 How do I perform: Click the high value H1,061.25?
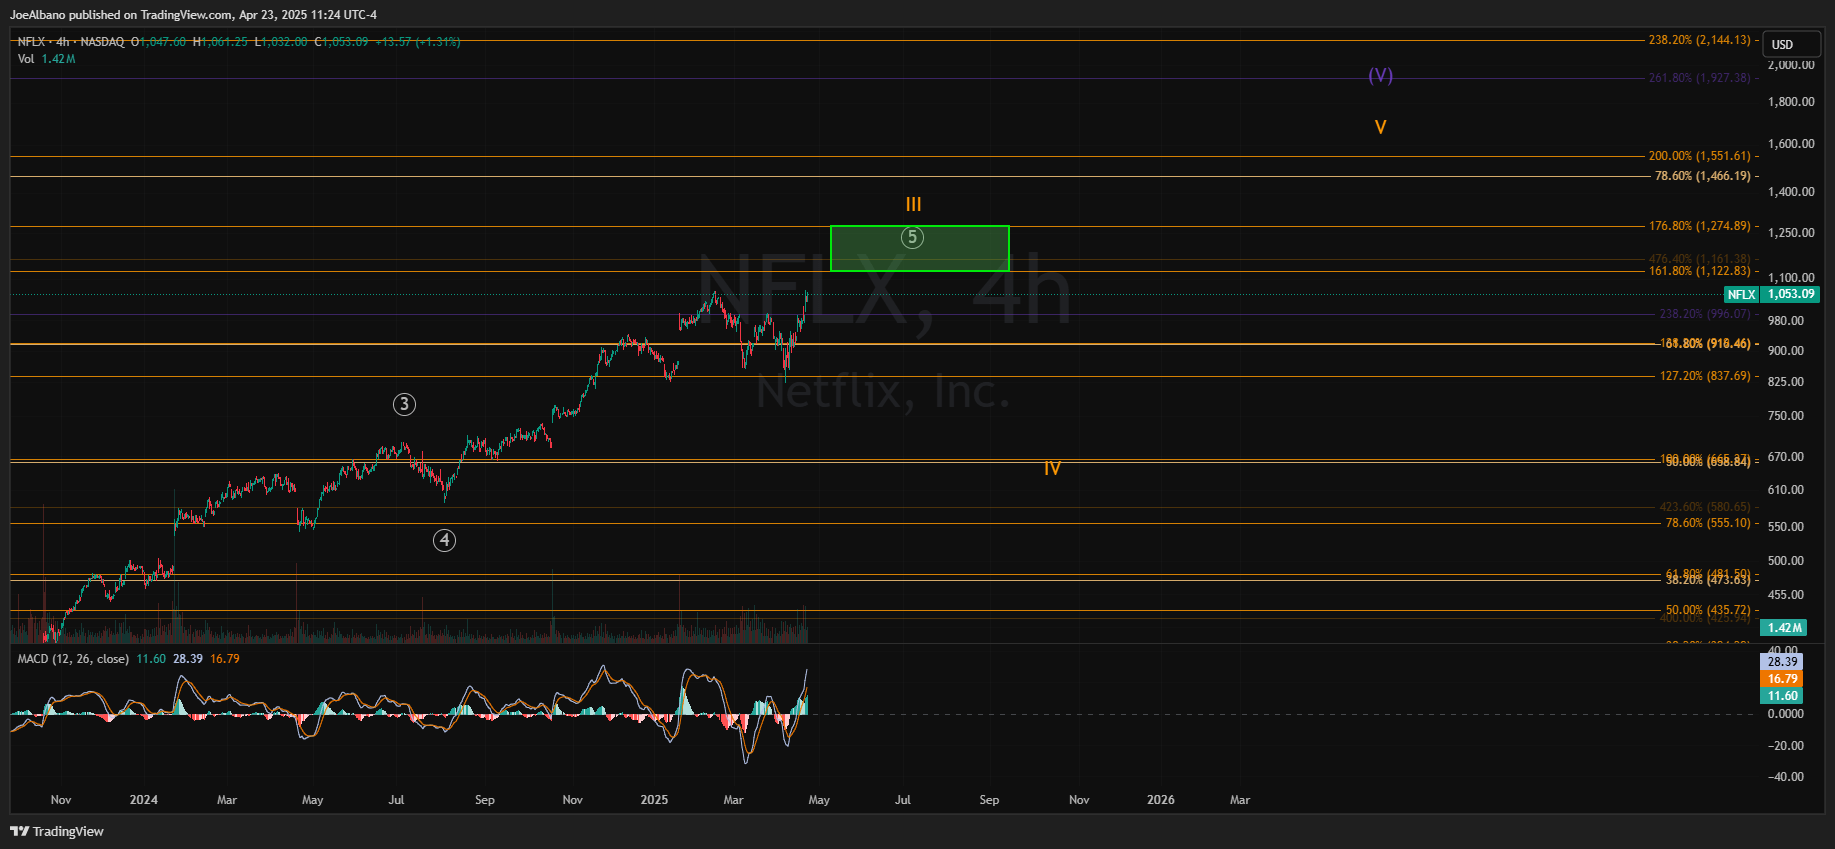220,42
